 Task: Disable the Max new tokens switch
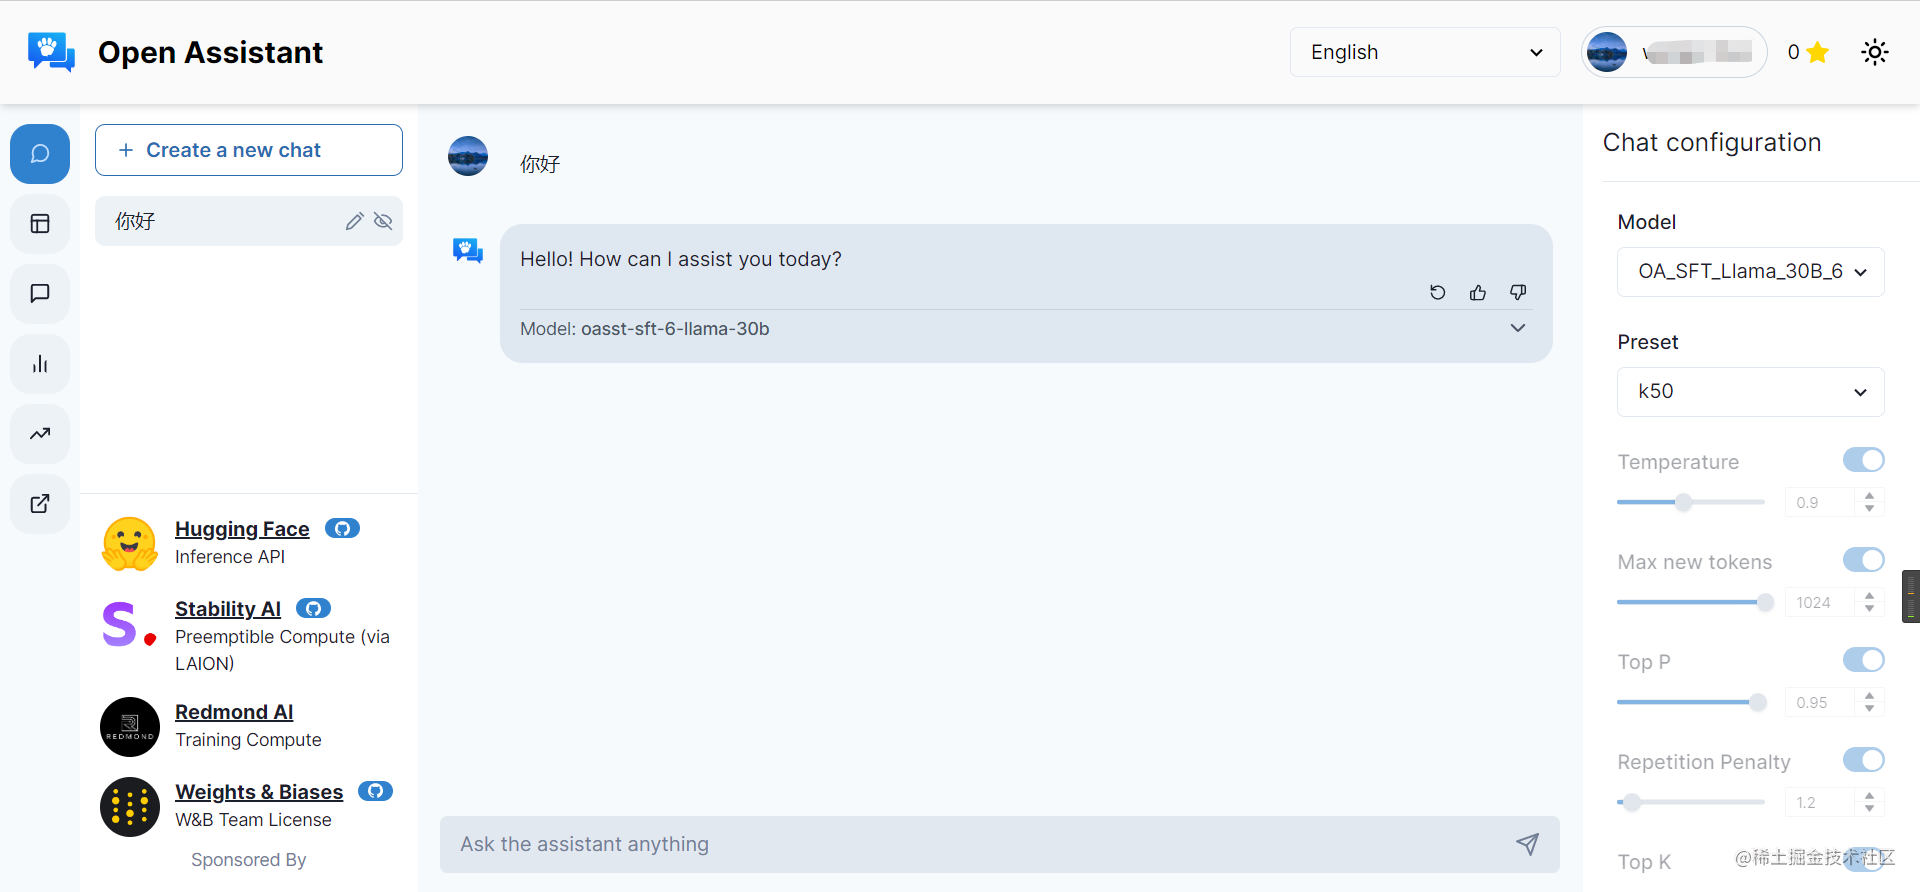[x=1864, y=560]
